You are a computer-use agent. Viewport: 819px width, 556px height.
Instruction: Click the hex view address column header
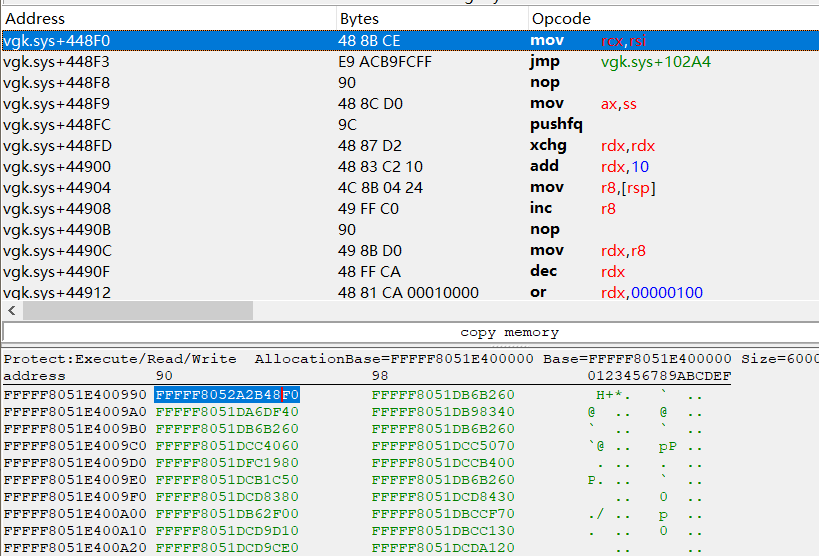34,376
